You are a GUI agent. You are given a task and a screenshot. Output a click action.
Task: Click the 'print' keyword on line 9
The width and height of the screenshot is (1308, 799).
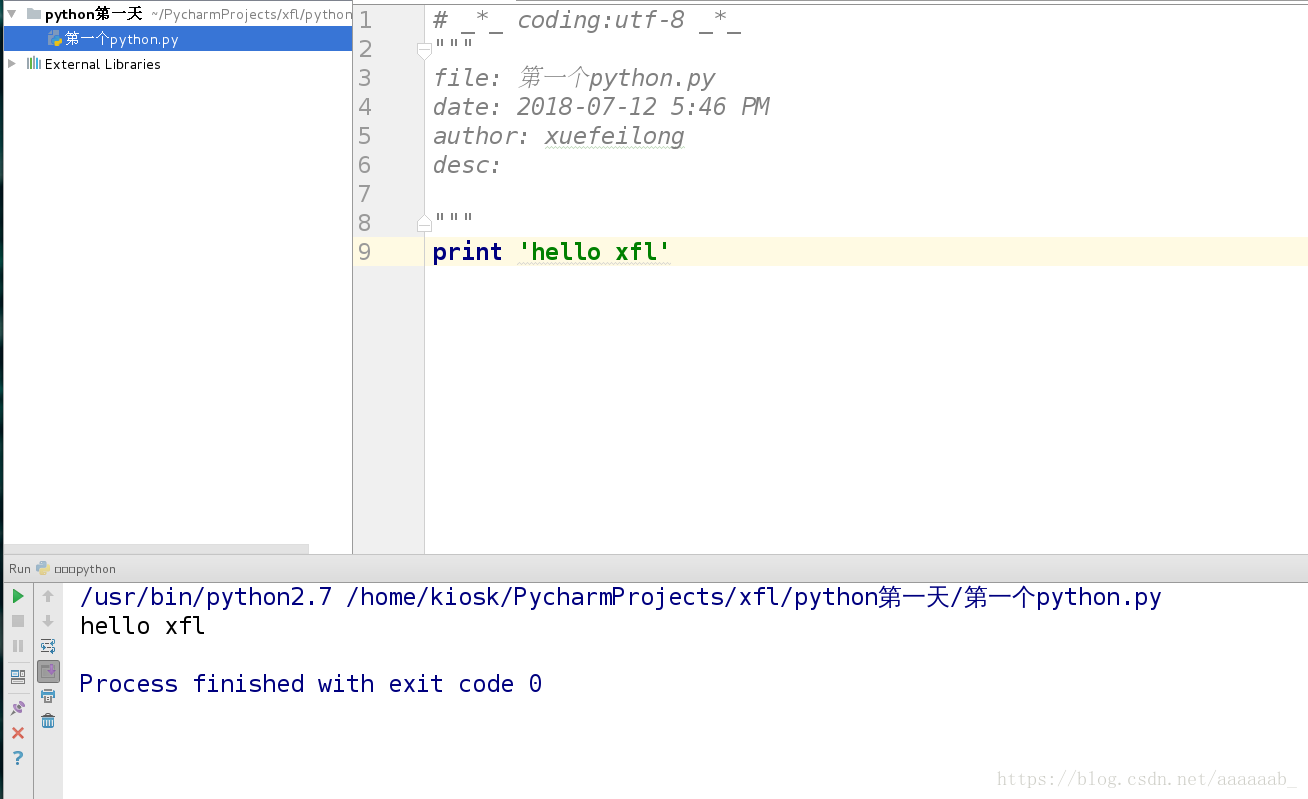pyautogui.click(x=467, y=252)
